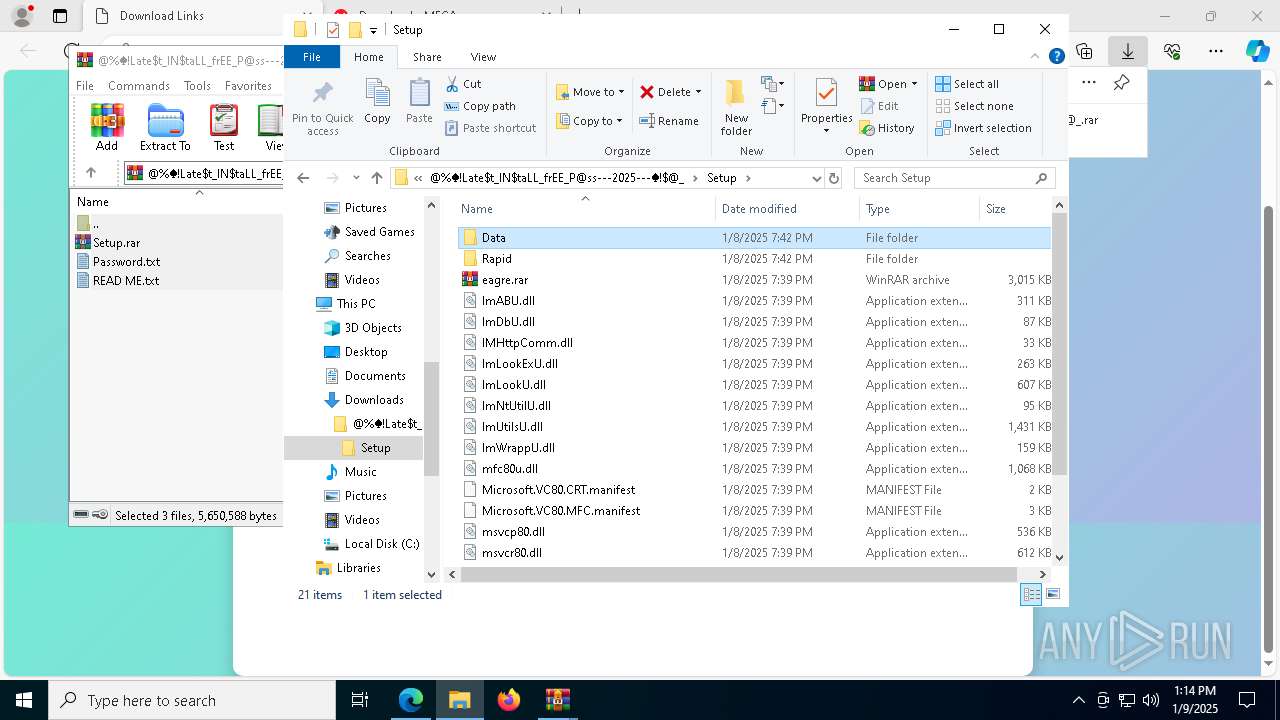The height and width of the screenshot is (720, 1280).
Task: Expand Delete options arrow
Action: [x=698, y=92]
